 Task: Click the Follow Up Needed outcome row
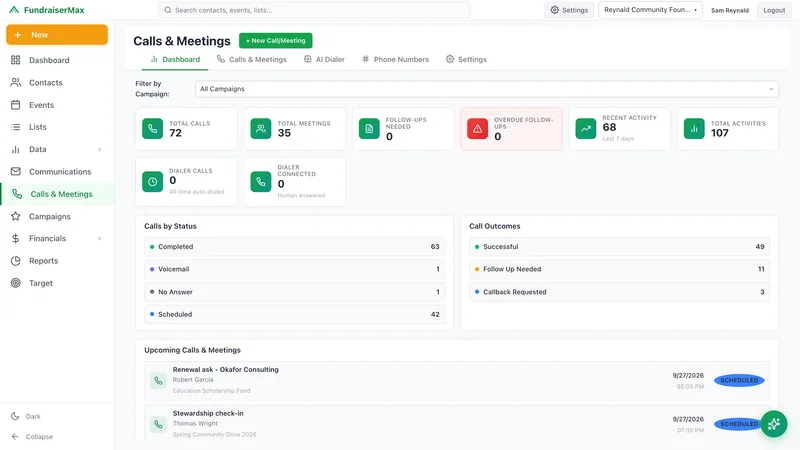click(619, 269)
